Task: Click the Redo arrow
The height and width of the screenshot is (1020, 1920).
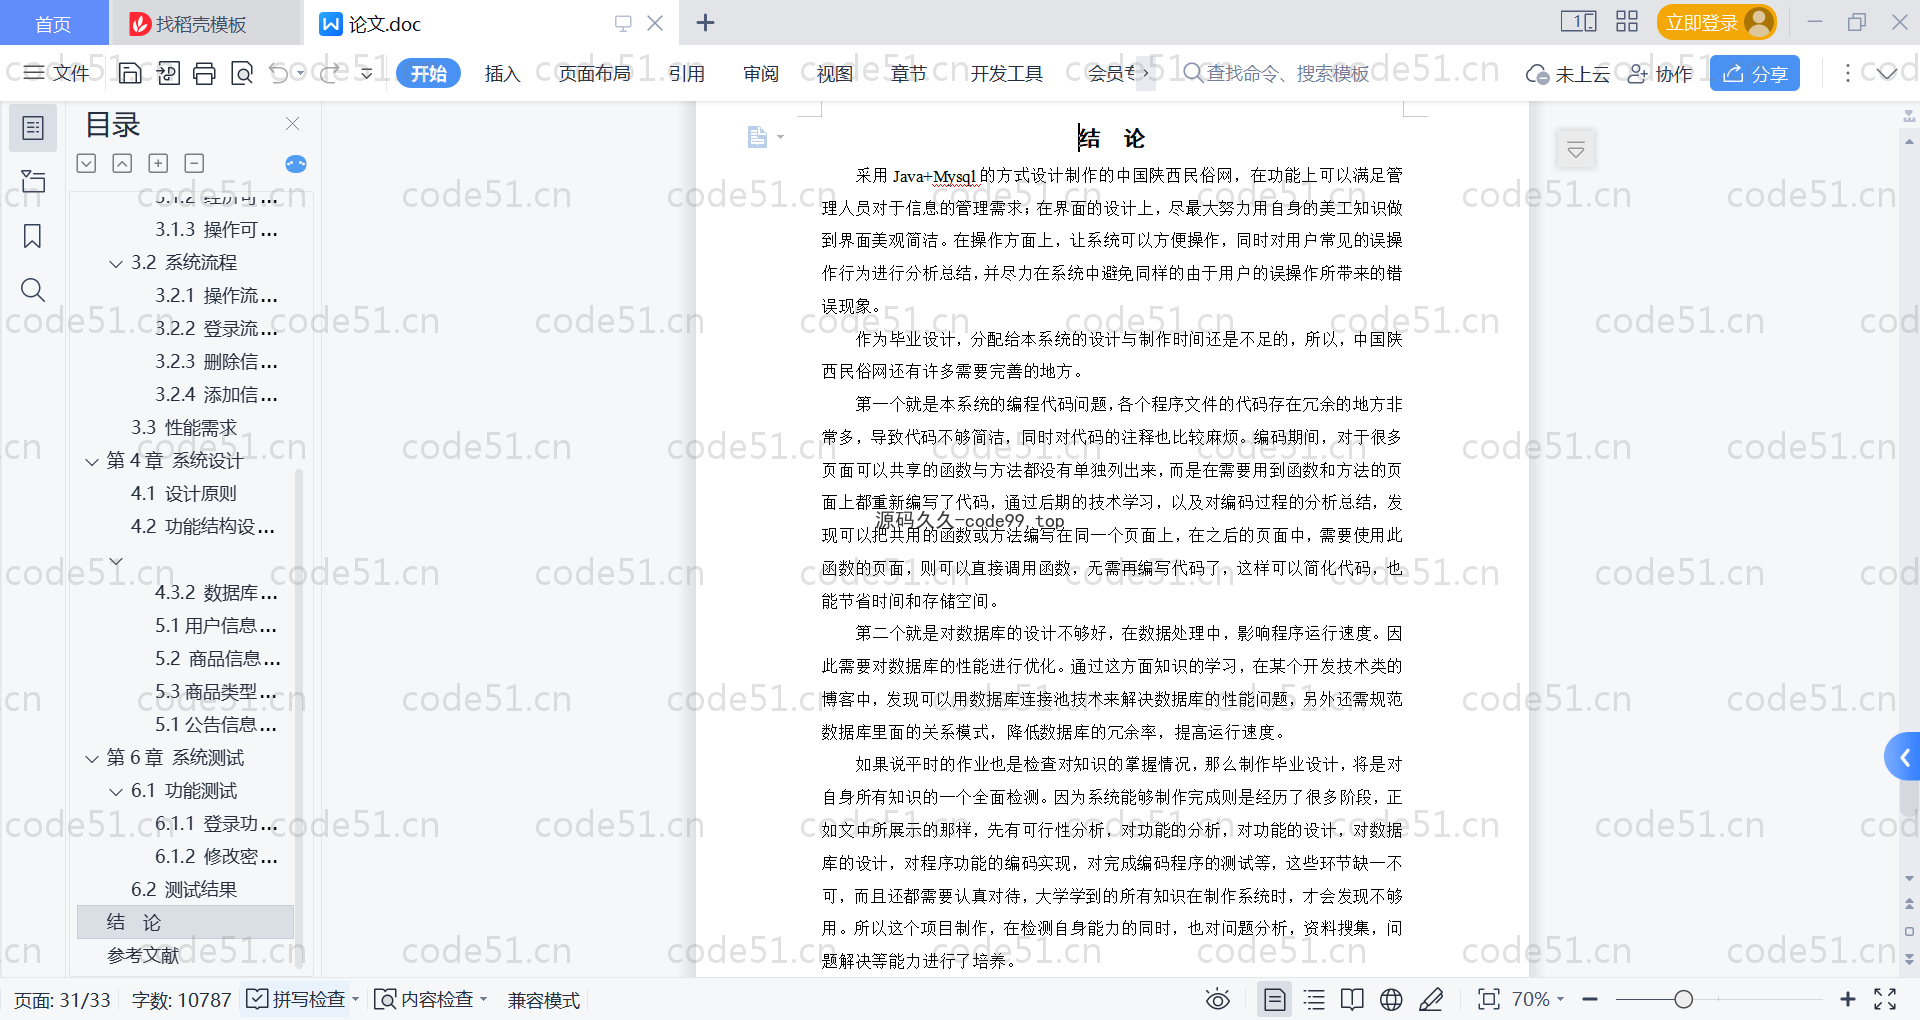Action: pos(330,73)
